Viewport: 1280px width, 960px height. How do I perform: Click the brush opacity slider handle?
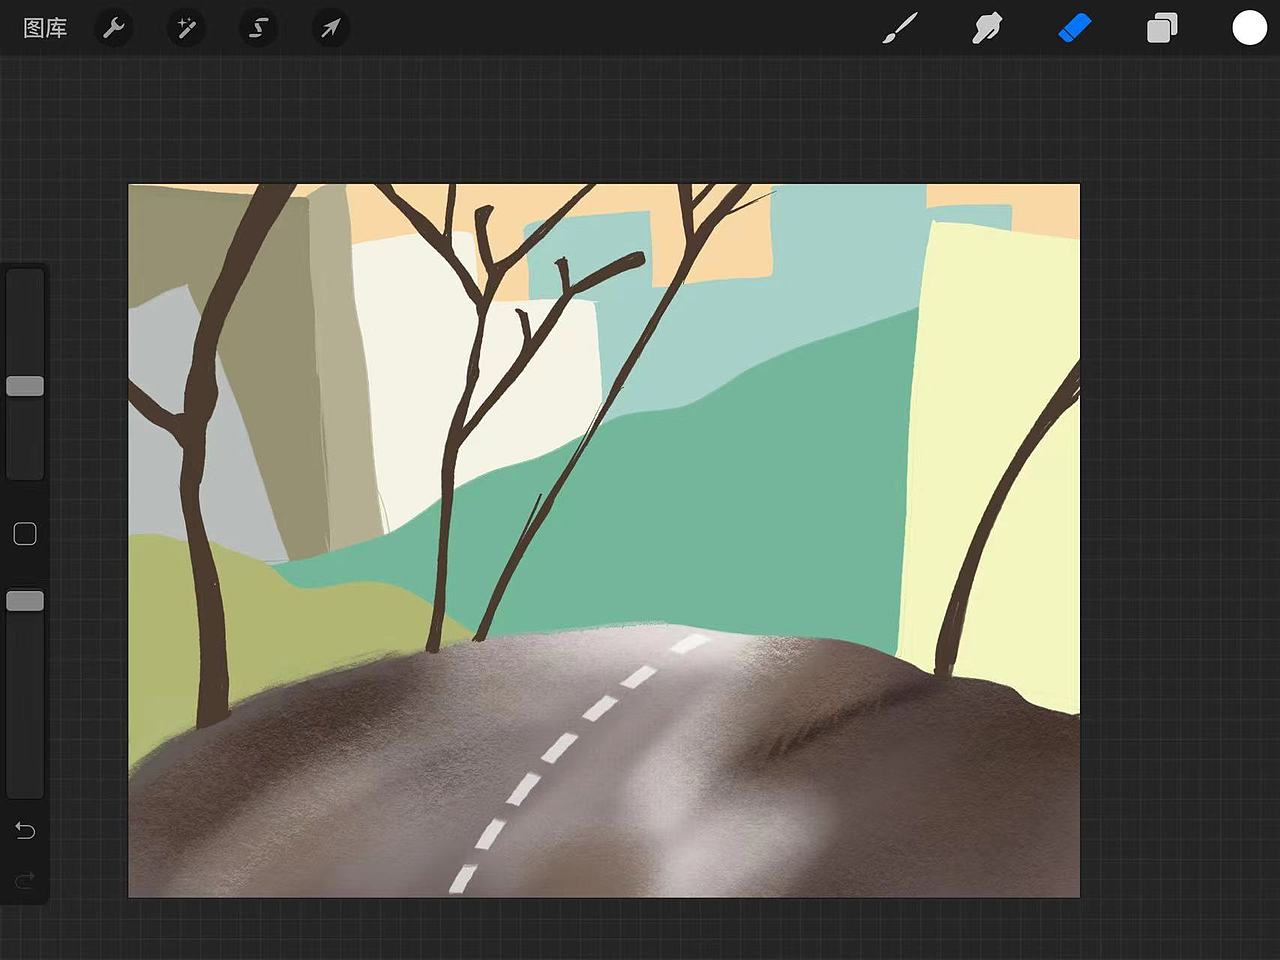tap(25, 601)
